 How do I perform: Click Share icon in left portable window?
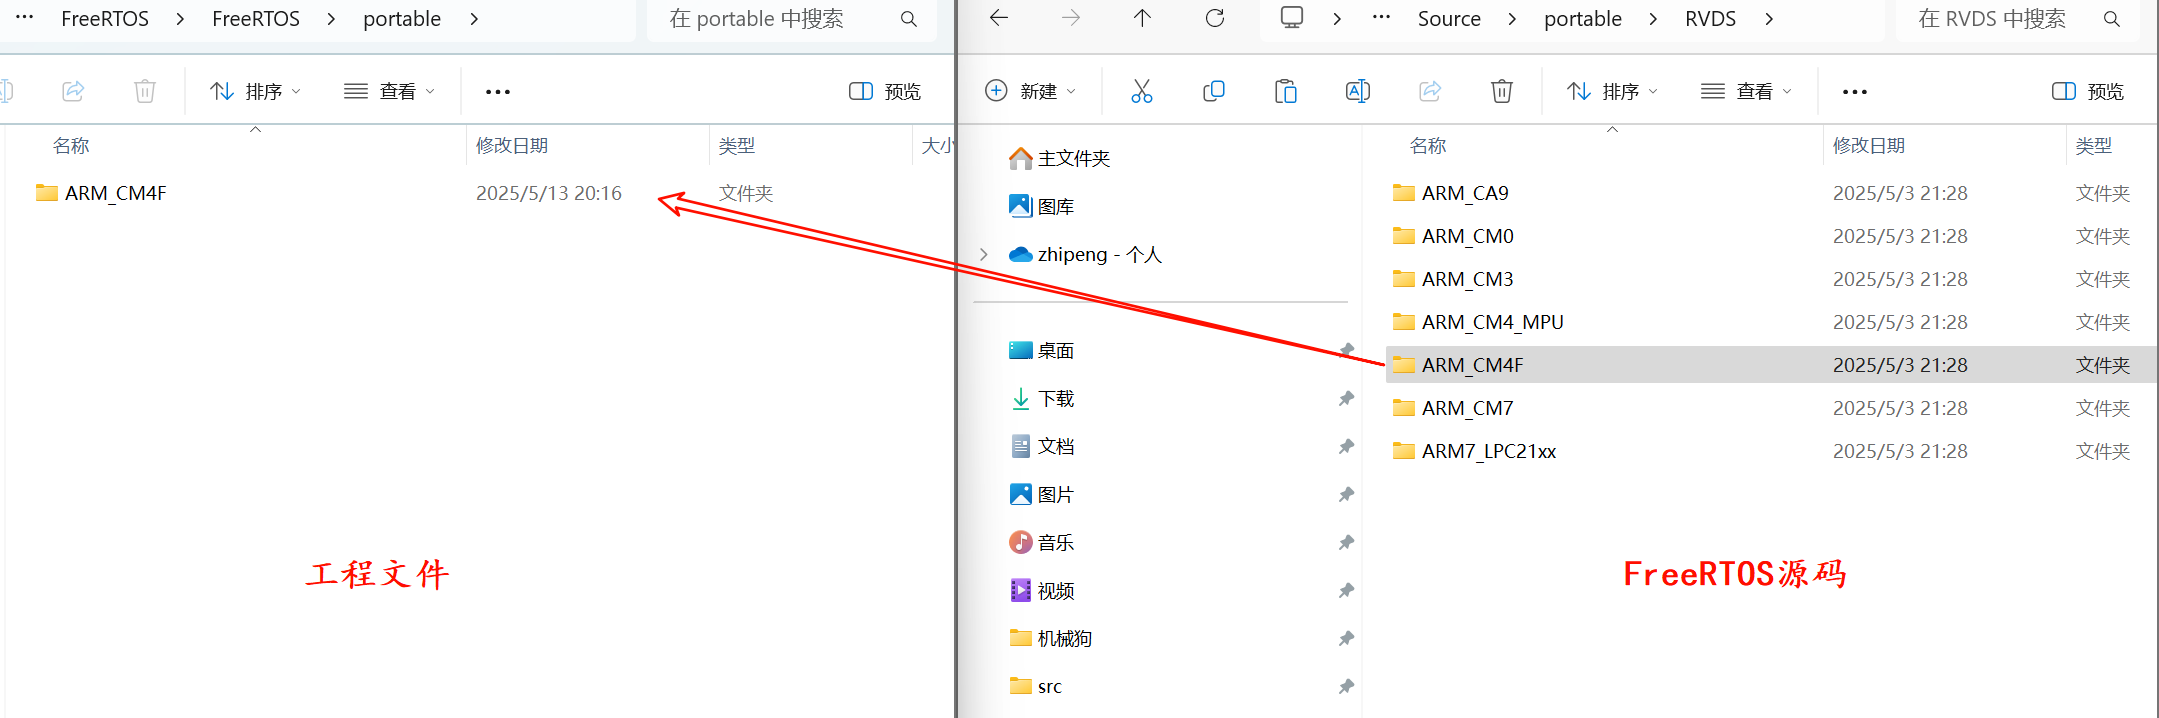click(x=73, y=91)
